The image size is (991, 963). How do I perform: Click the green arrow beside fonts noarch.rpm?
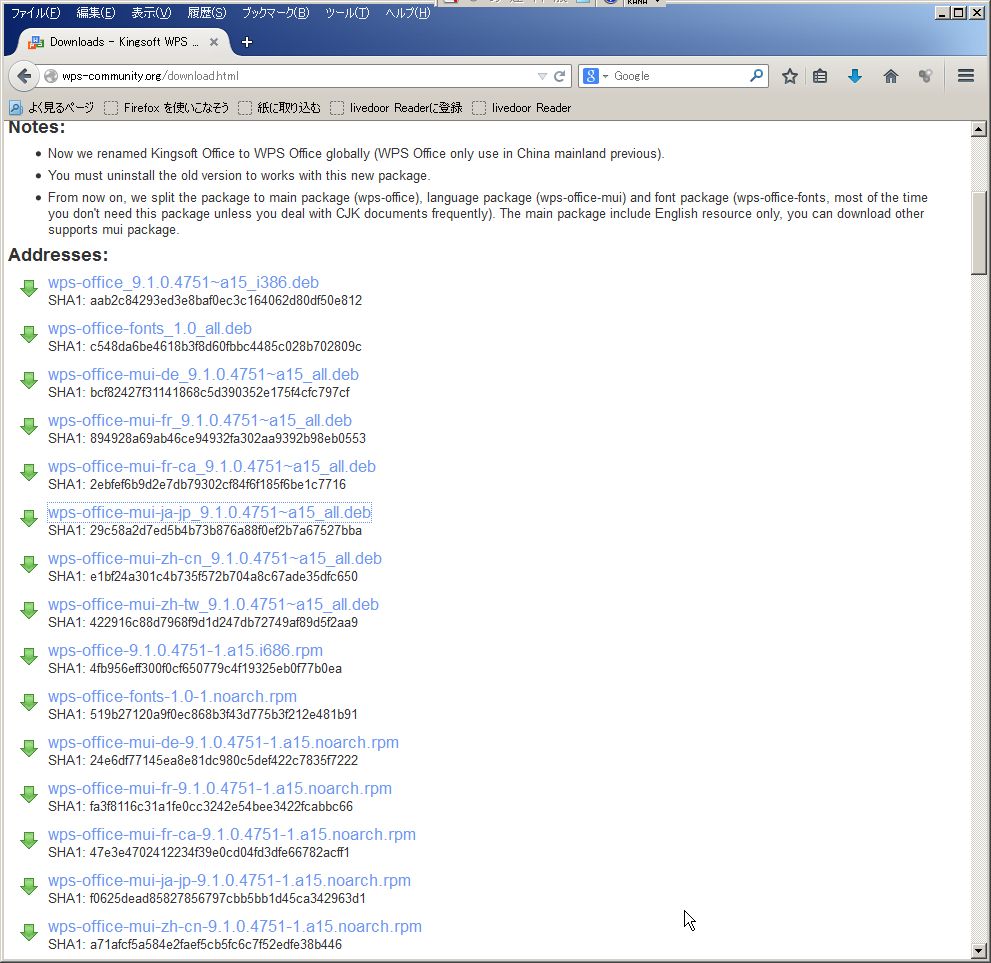click(x=28, y=703)
